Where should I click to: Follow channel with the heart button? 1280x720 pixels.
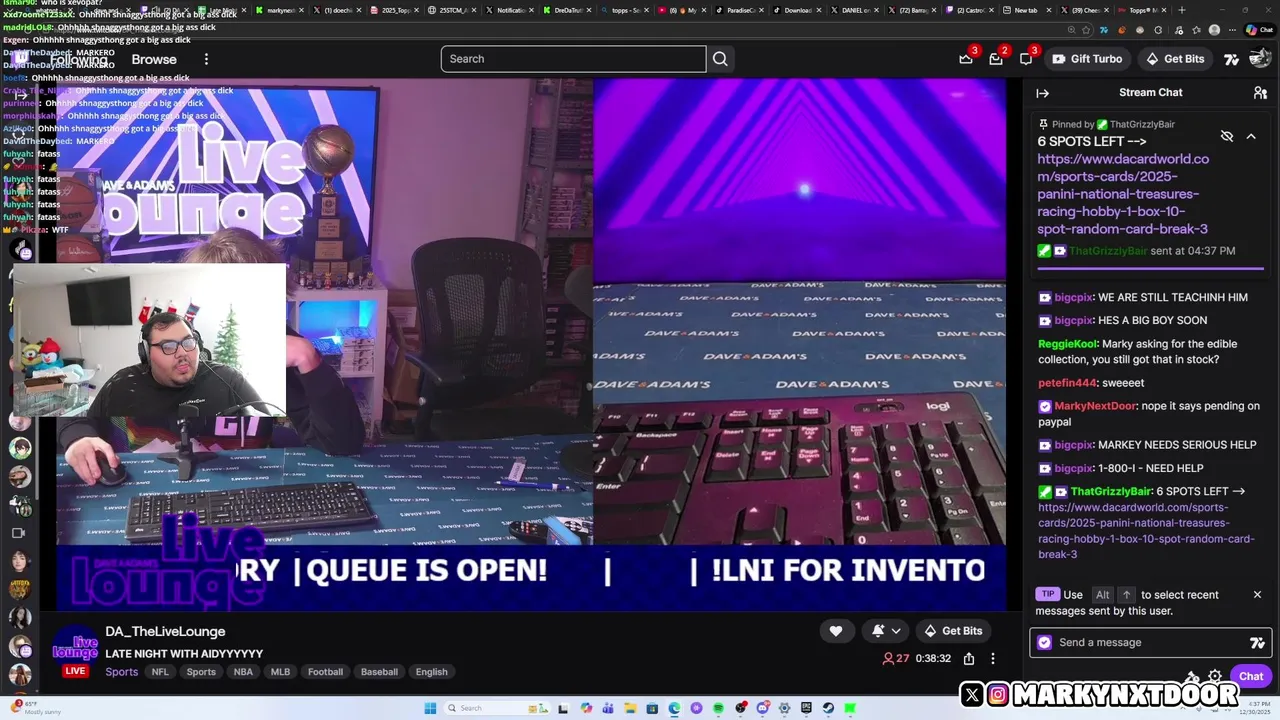(x=836, y=631)
